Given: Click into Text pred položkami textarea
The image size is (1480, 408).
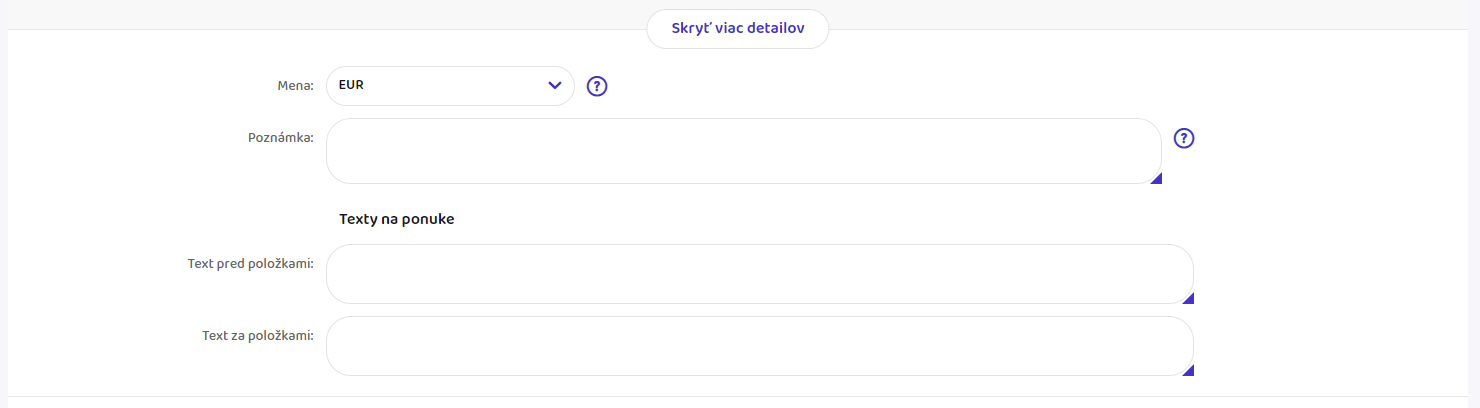Looking at the screenshot, I should click(x=759, y=274).
